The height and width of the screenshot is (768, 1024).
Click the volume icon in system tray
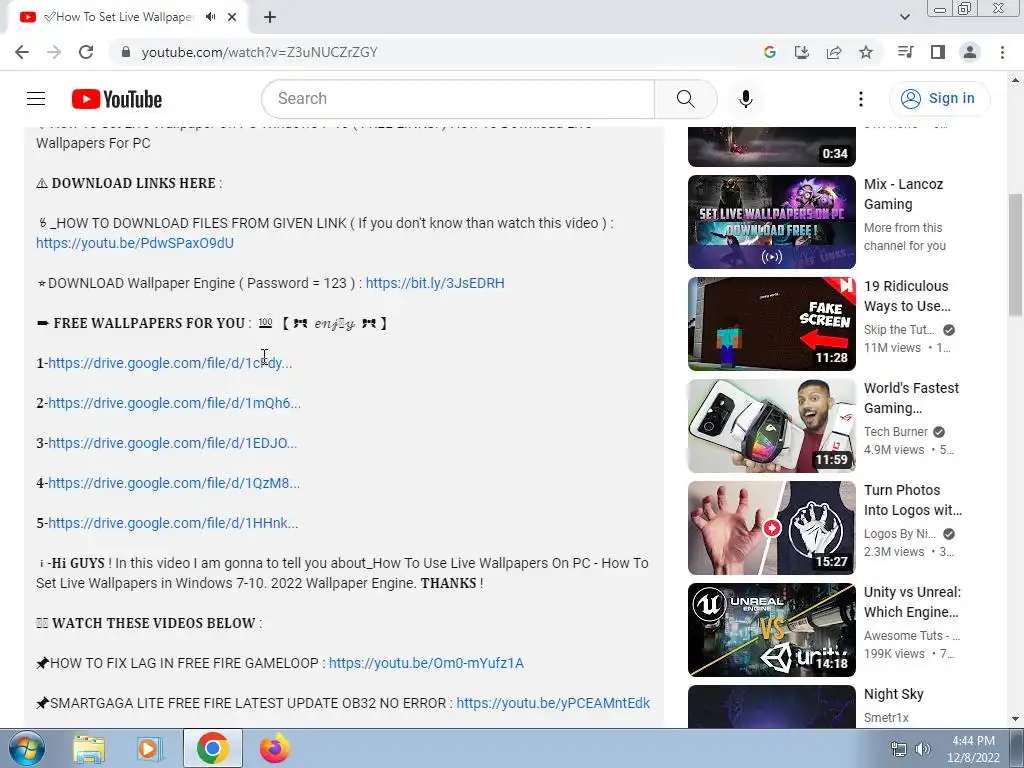point(923,749)
